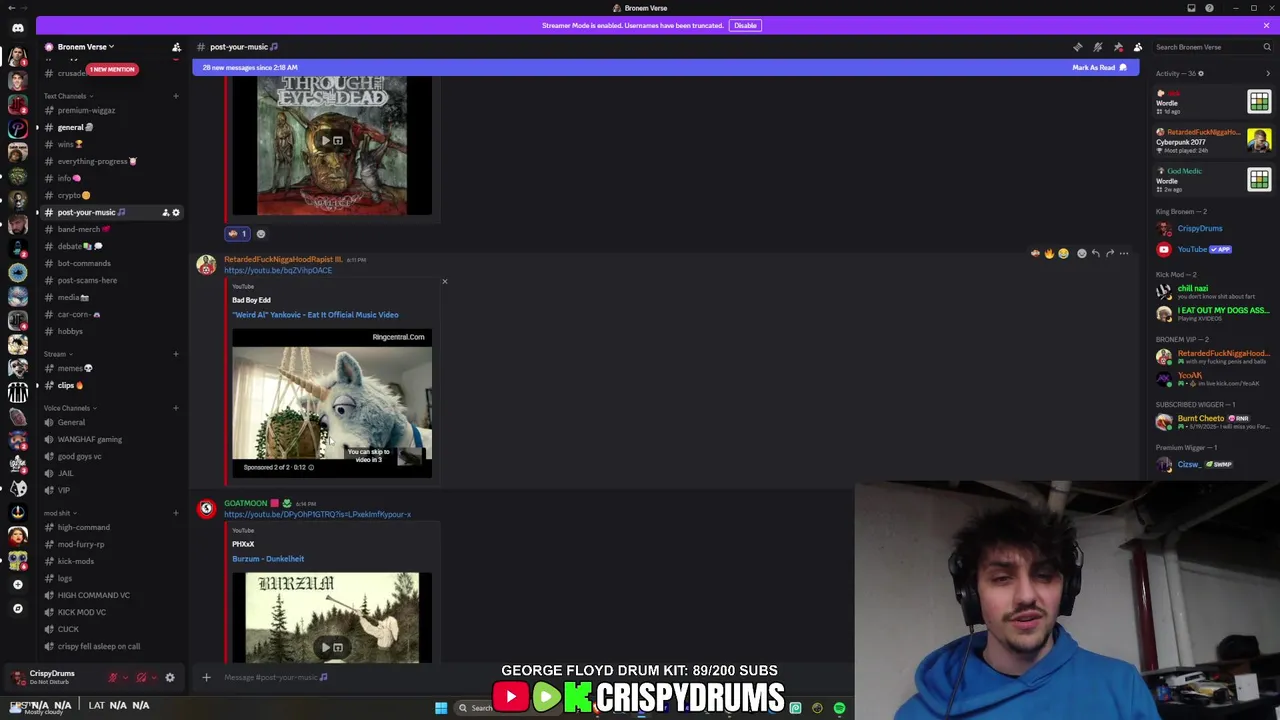Image resolution: width=1280 pixels, height=720 pixels.
Task: Open Eat It Official Music Video title link
Action: pyautogui.click(x=315, y=315)
